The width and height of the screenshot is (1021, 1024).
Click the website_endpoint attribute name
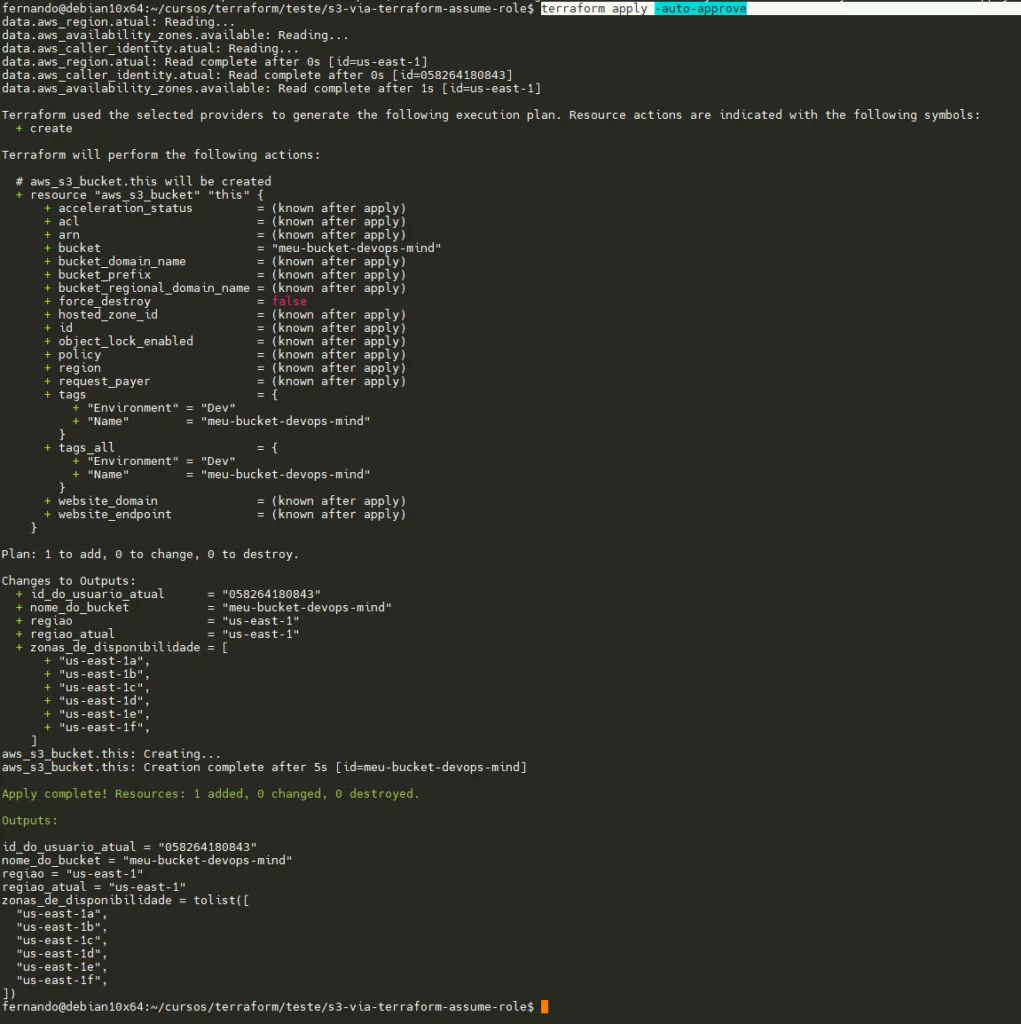pos(114,514)
